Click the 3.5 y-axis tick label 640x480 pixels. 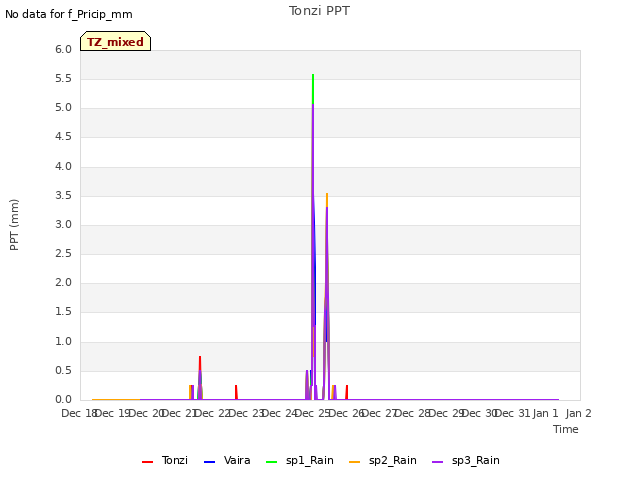point(63,196)
